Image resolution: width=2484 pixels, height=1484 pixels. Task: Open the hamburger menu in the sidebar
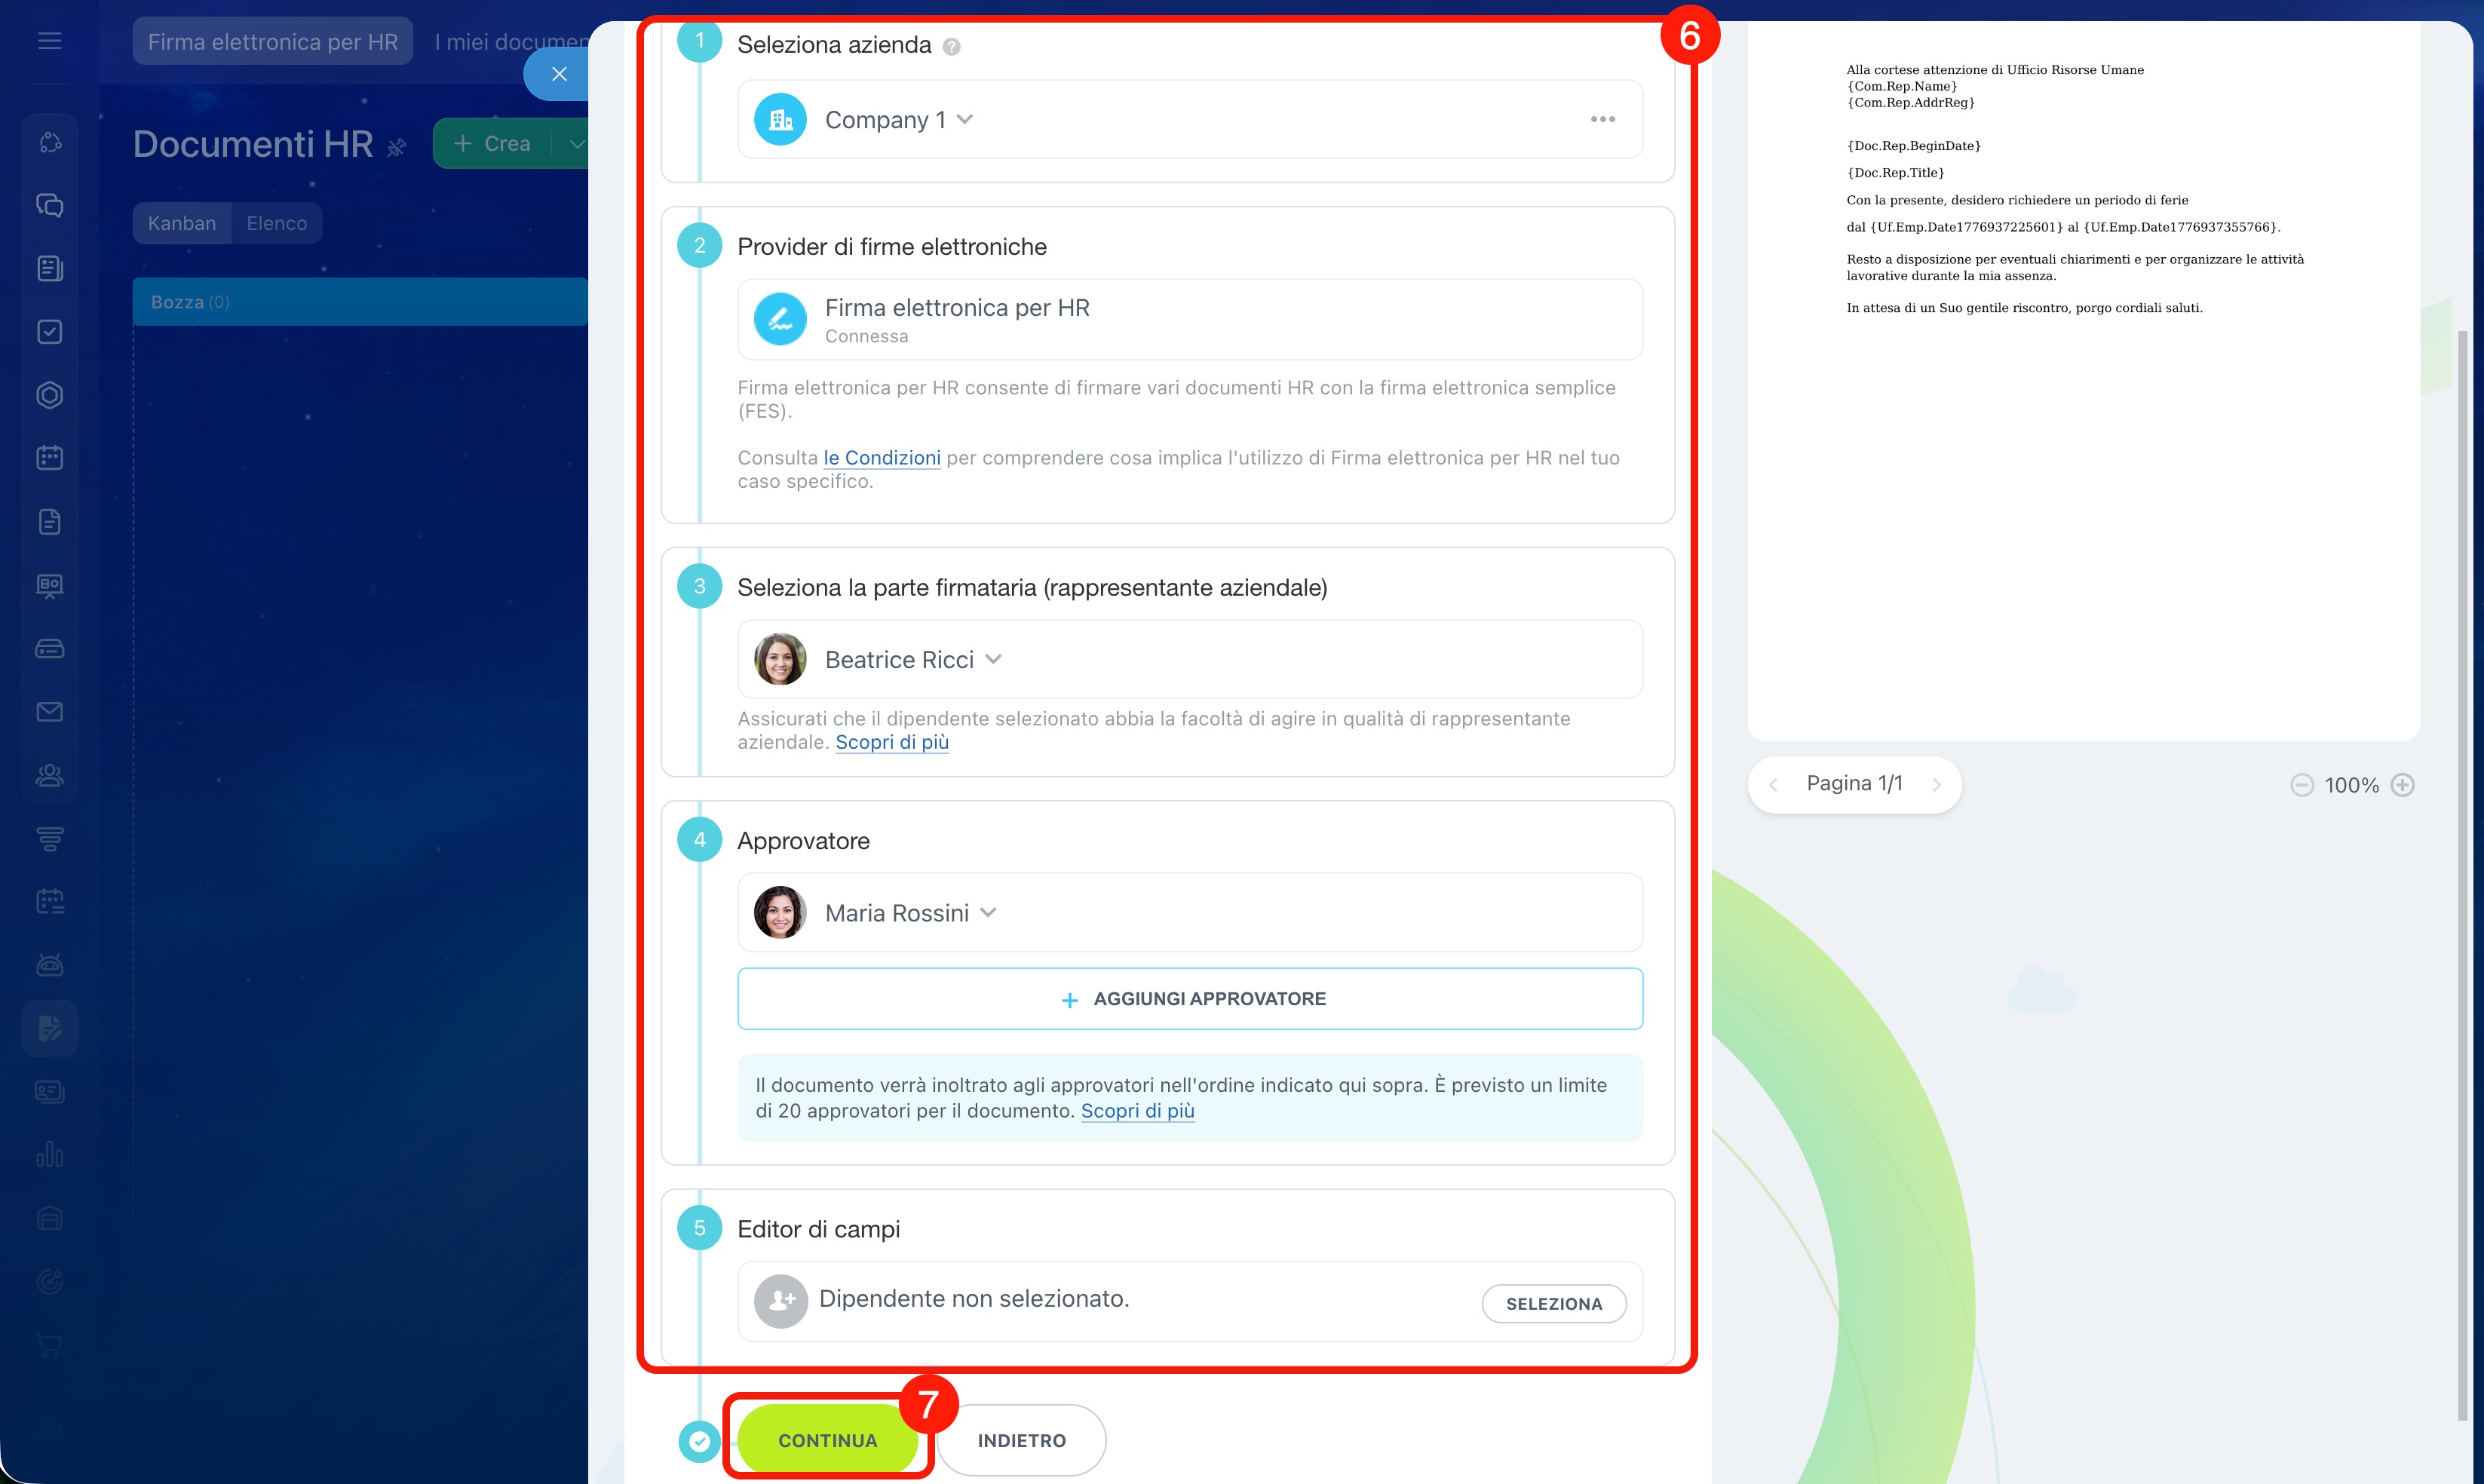pos(49,41)
